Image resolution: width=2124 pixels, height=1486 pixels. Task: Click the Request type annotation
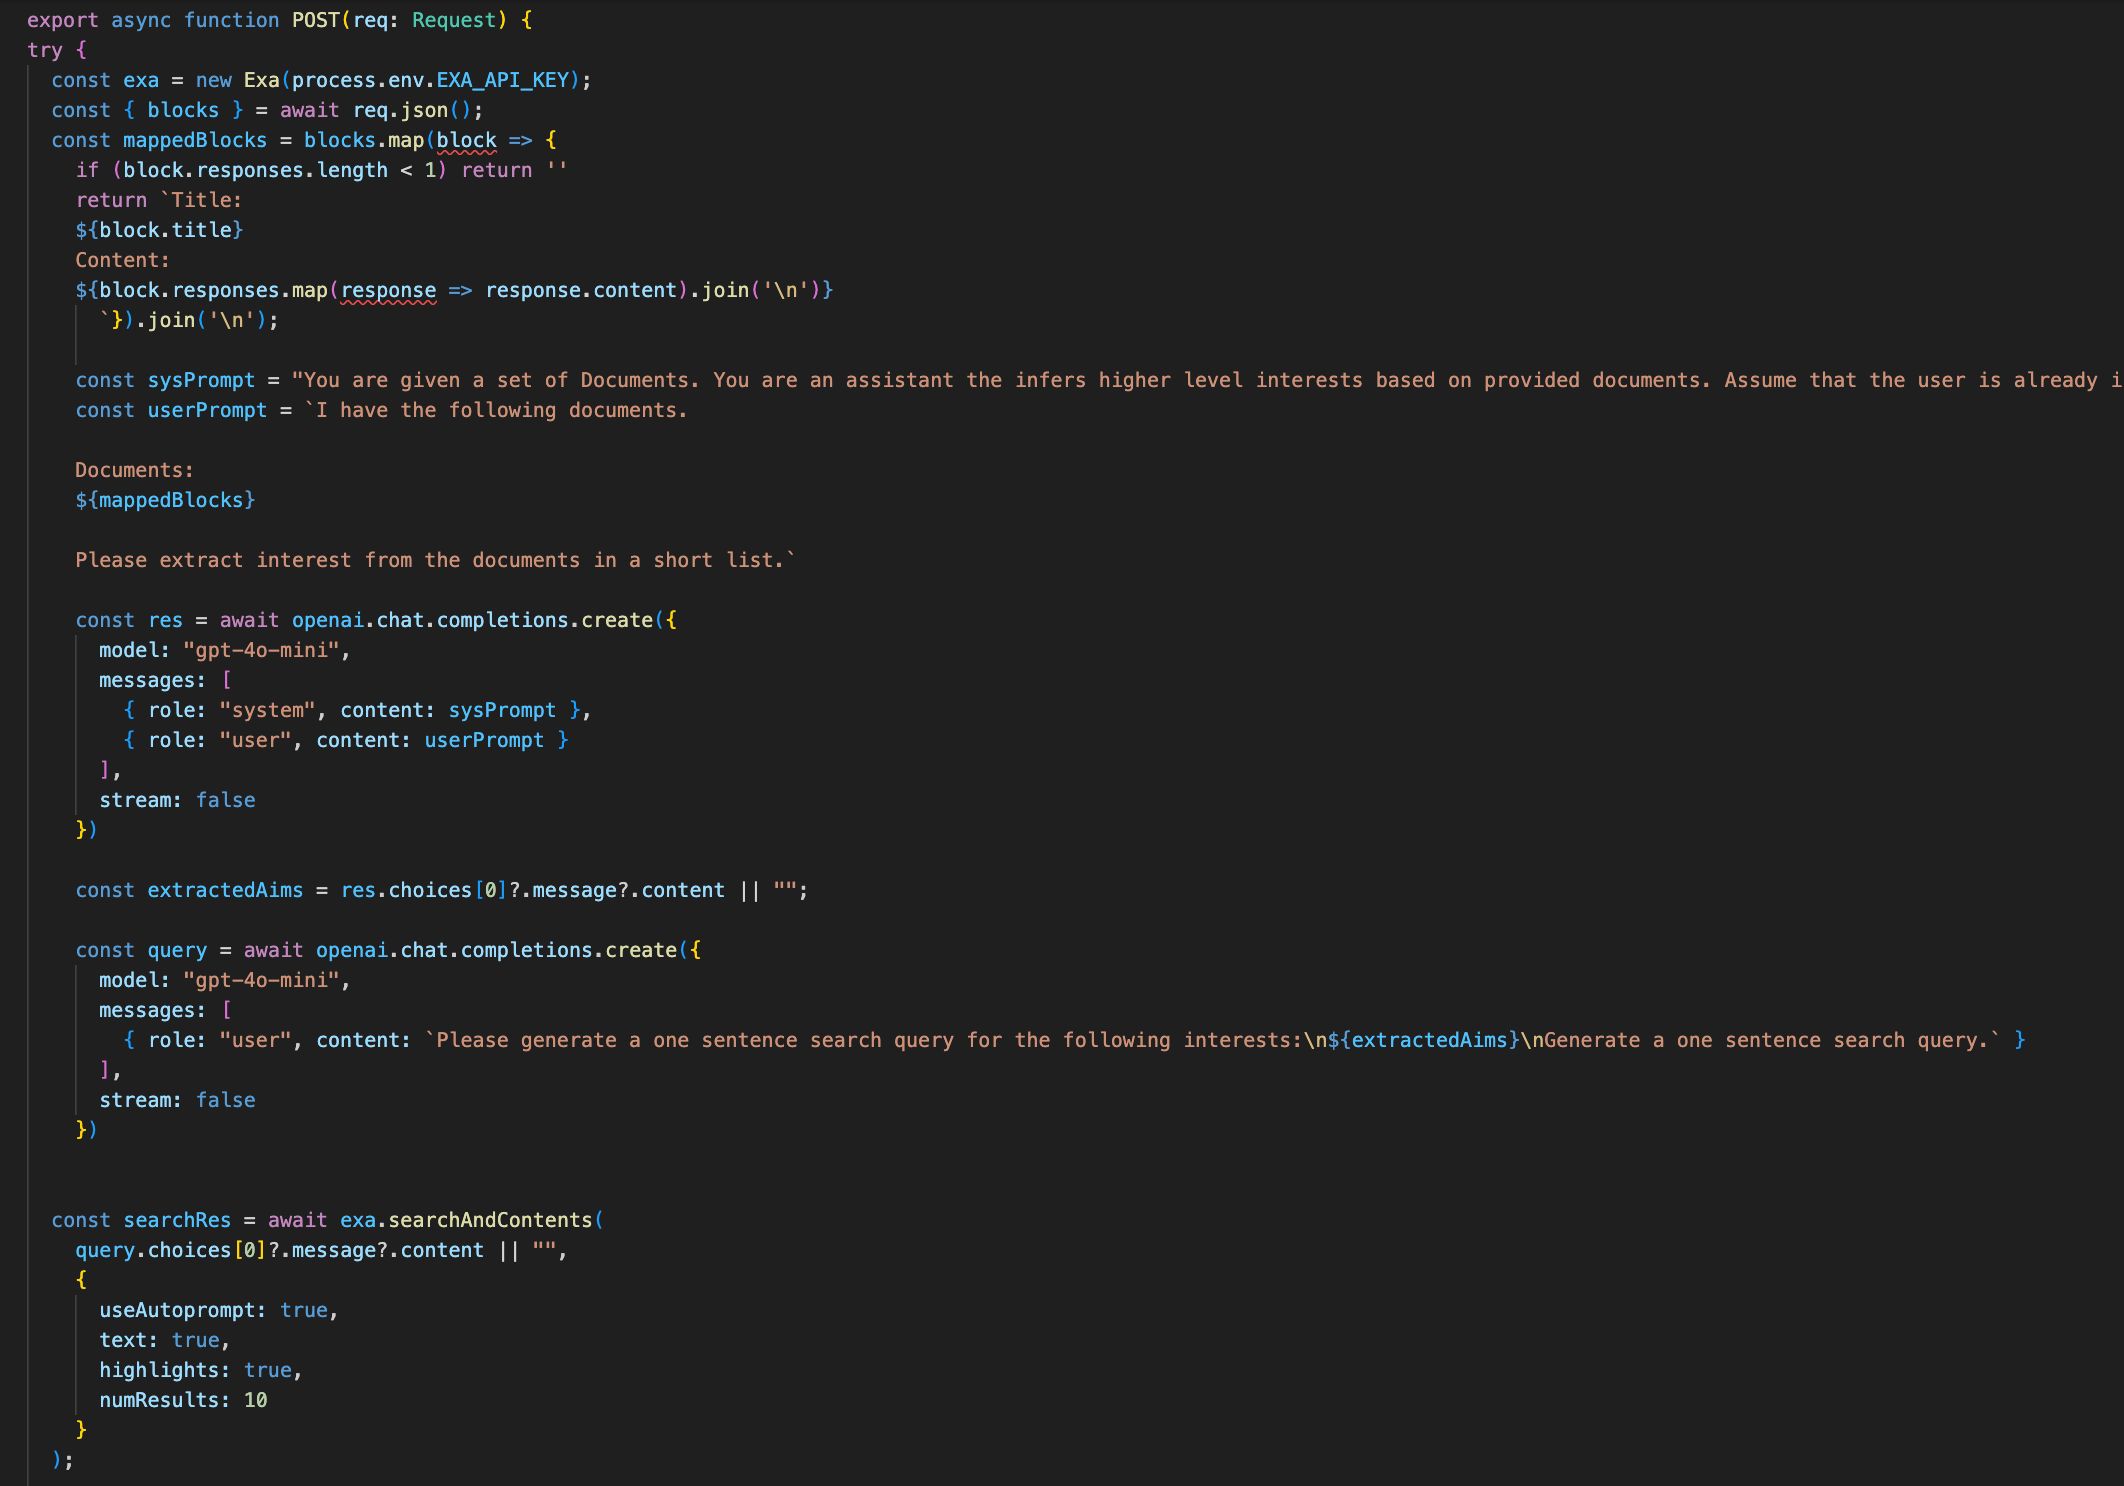pyautogui.click(x=454, y=20)
